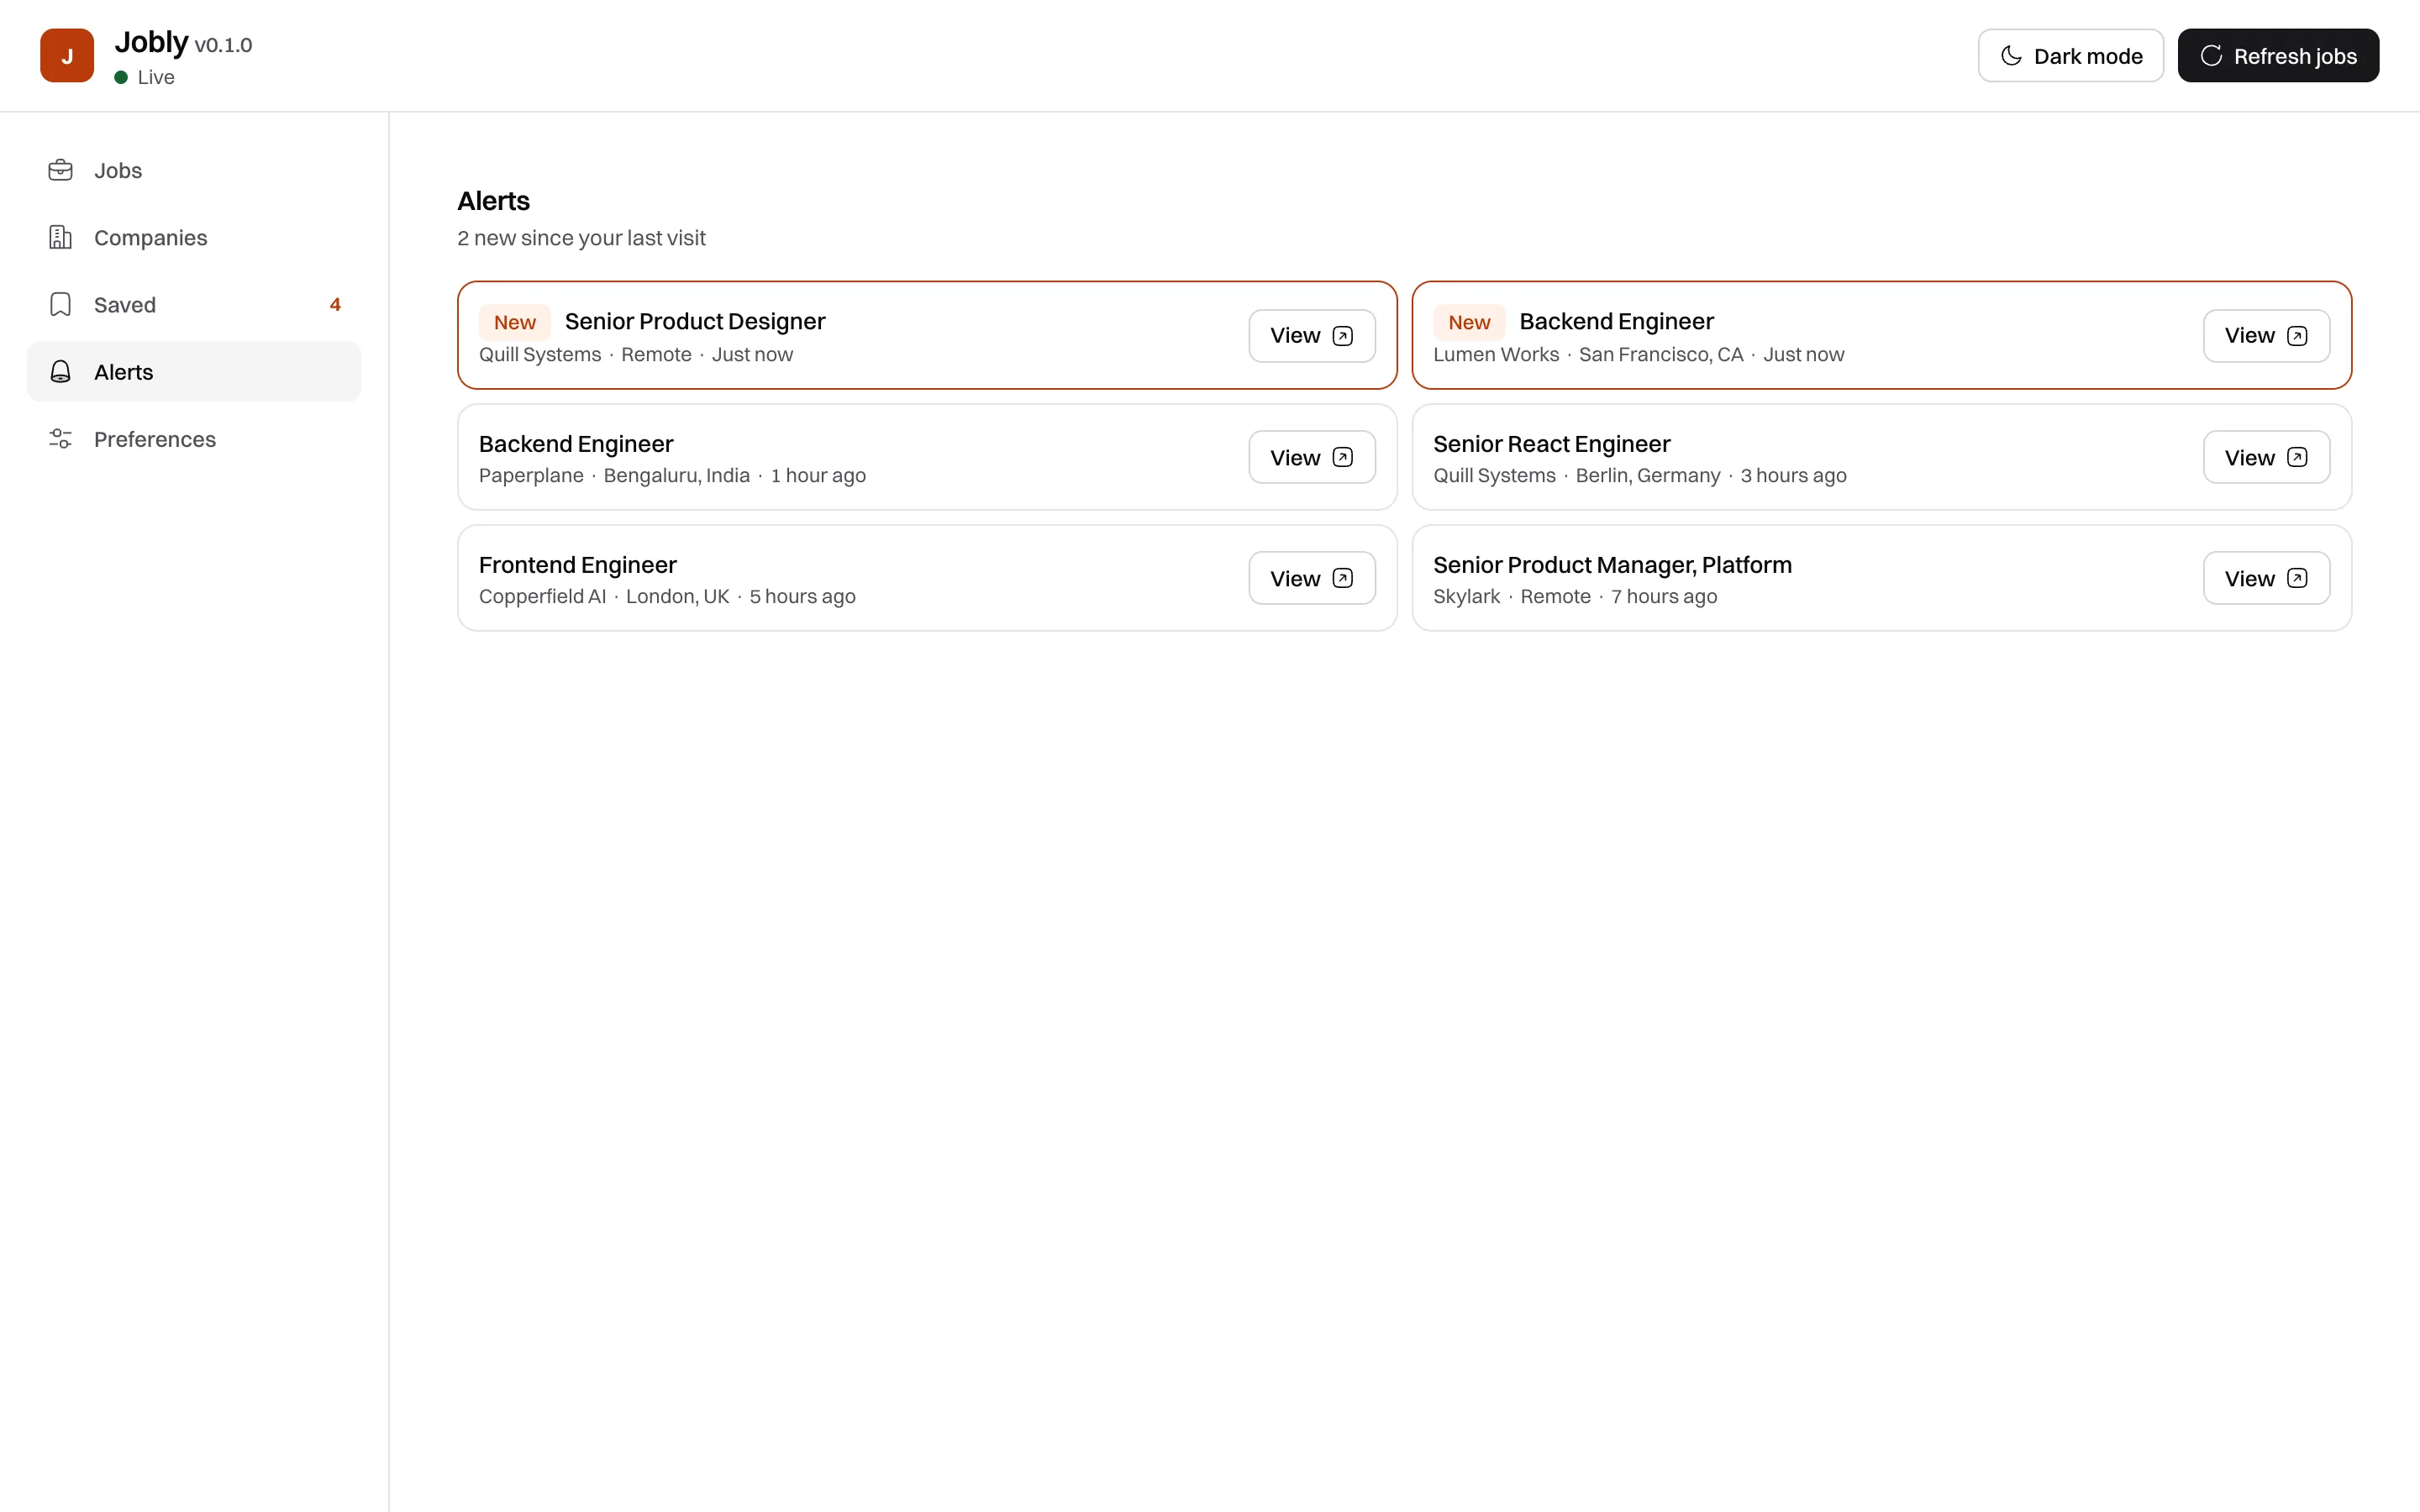Click open-arrow icon on Senior Product Designer card

[1343, 335]
